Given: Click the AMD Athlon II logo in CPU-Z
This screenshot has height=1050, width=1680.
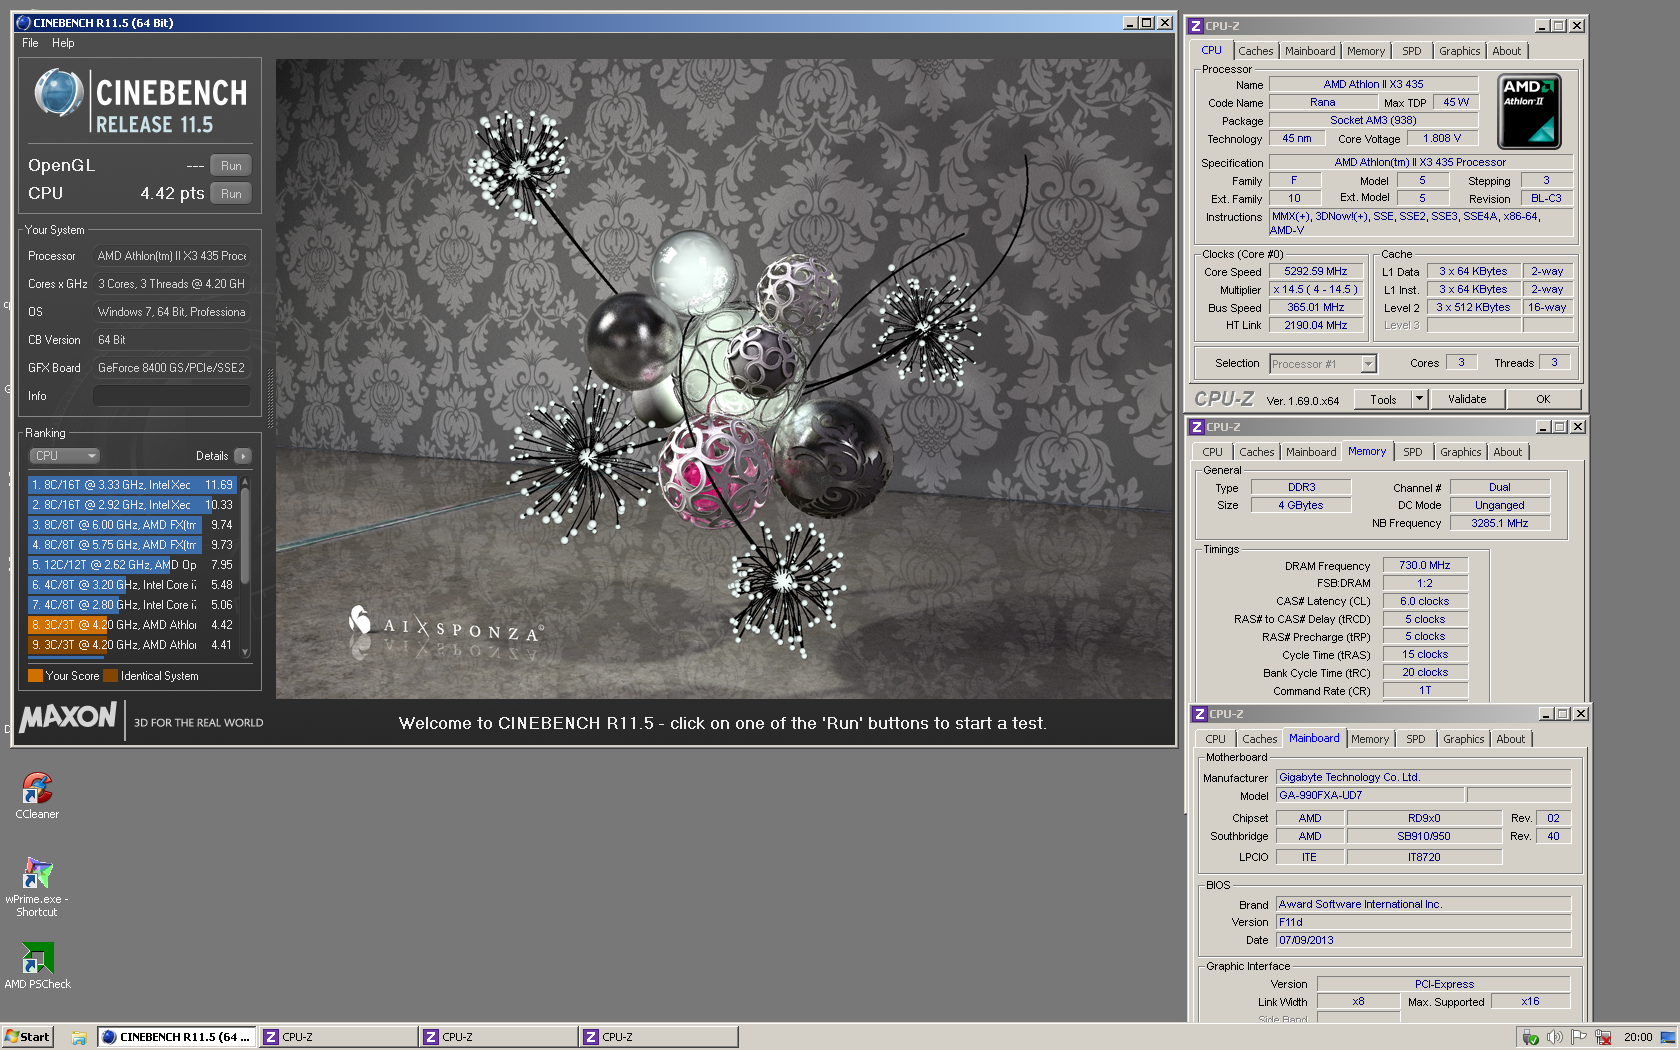Looking at the screenshot, I should [x=1529, y=112].
